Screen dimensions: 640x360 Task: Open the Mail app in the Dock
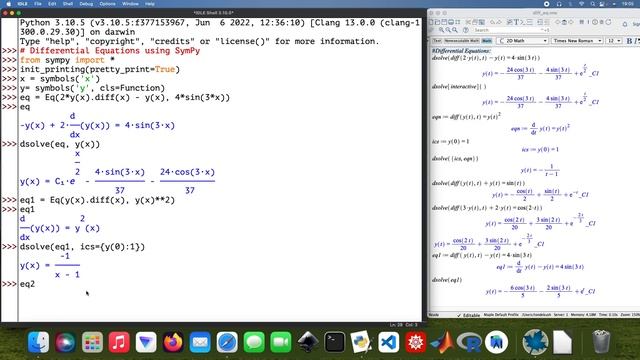pos(200,342)
